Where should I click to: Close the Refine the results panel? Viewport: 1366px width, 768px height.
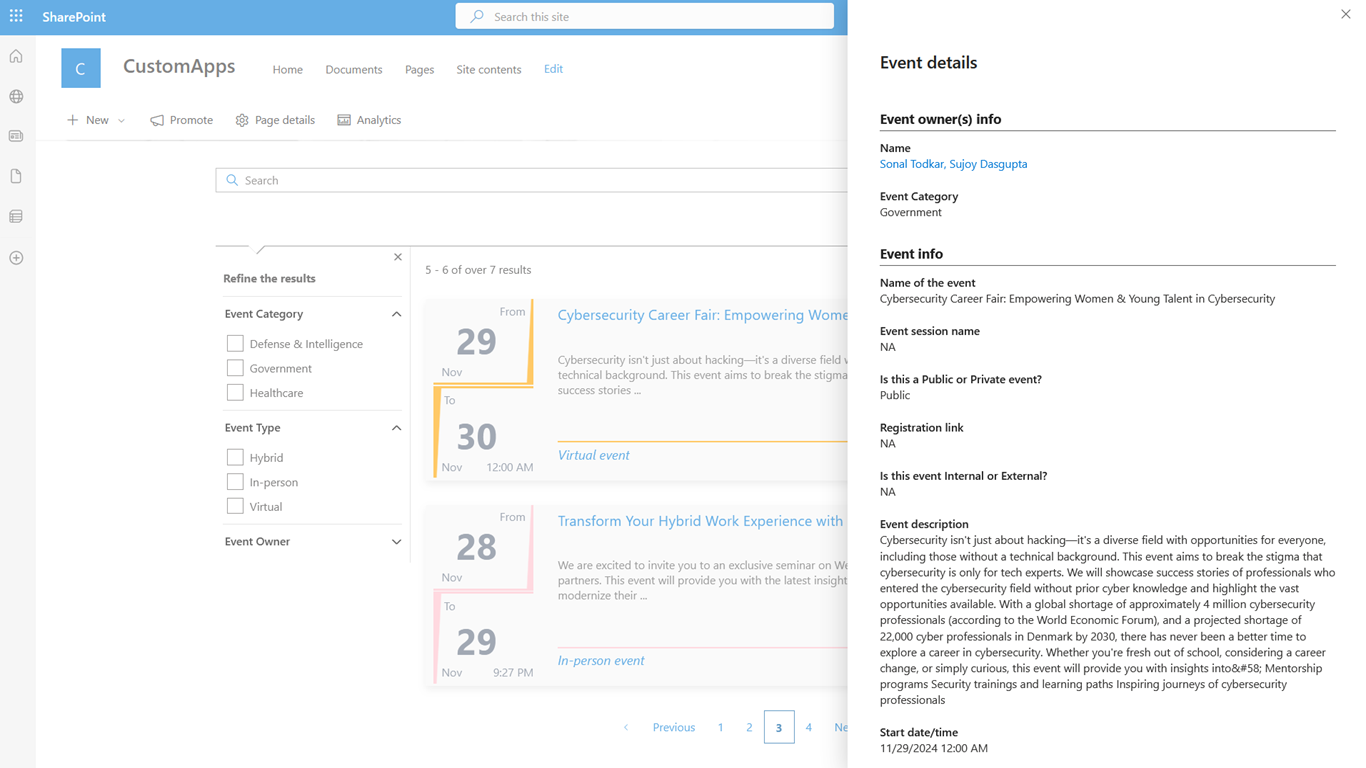398,257
